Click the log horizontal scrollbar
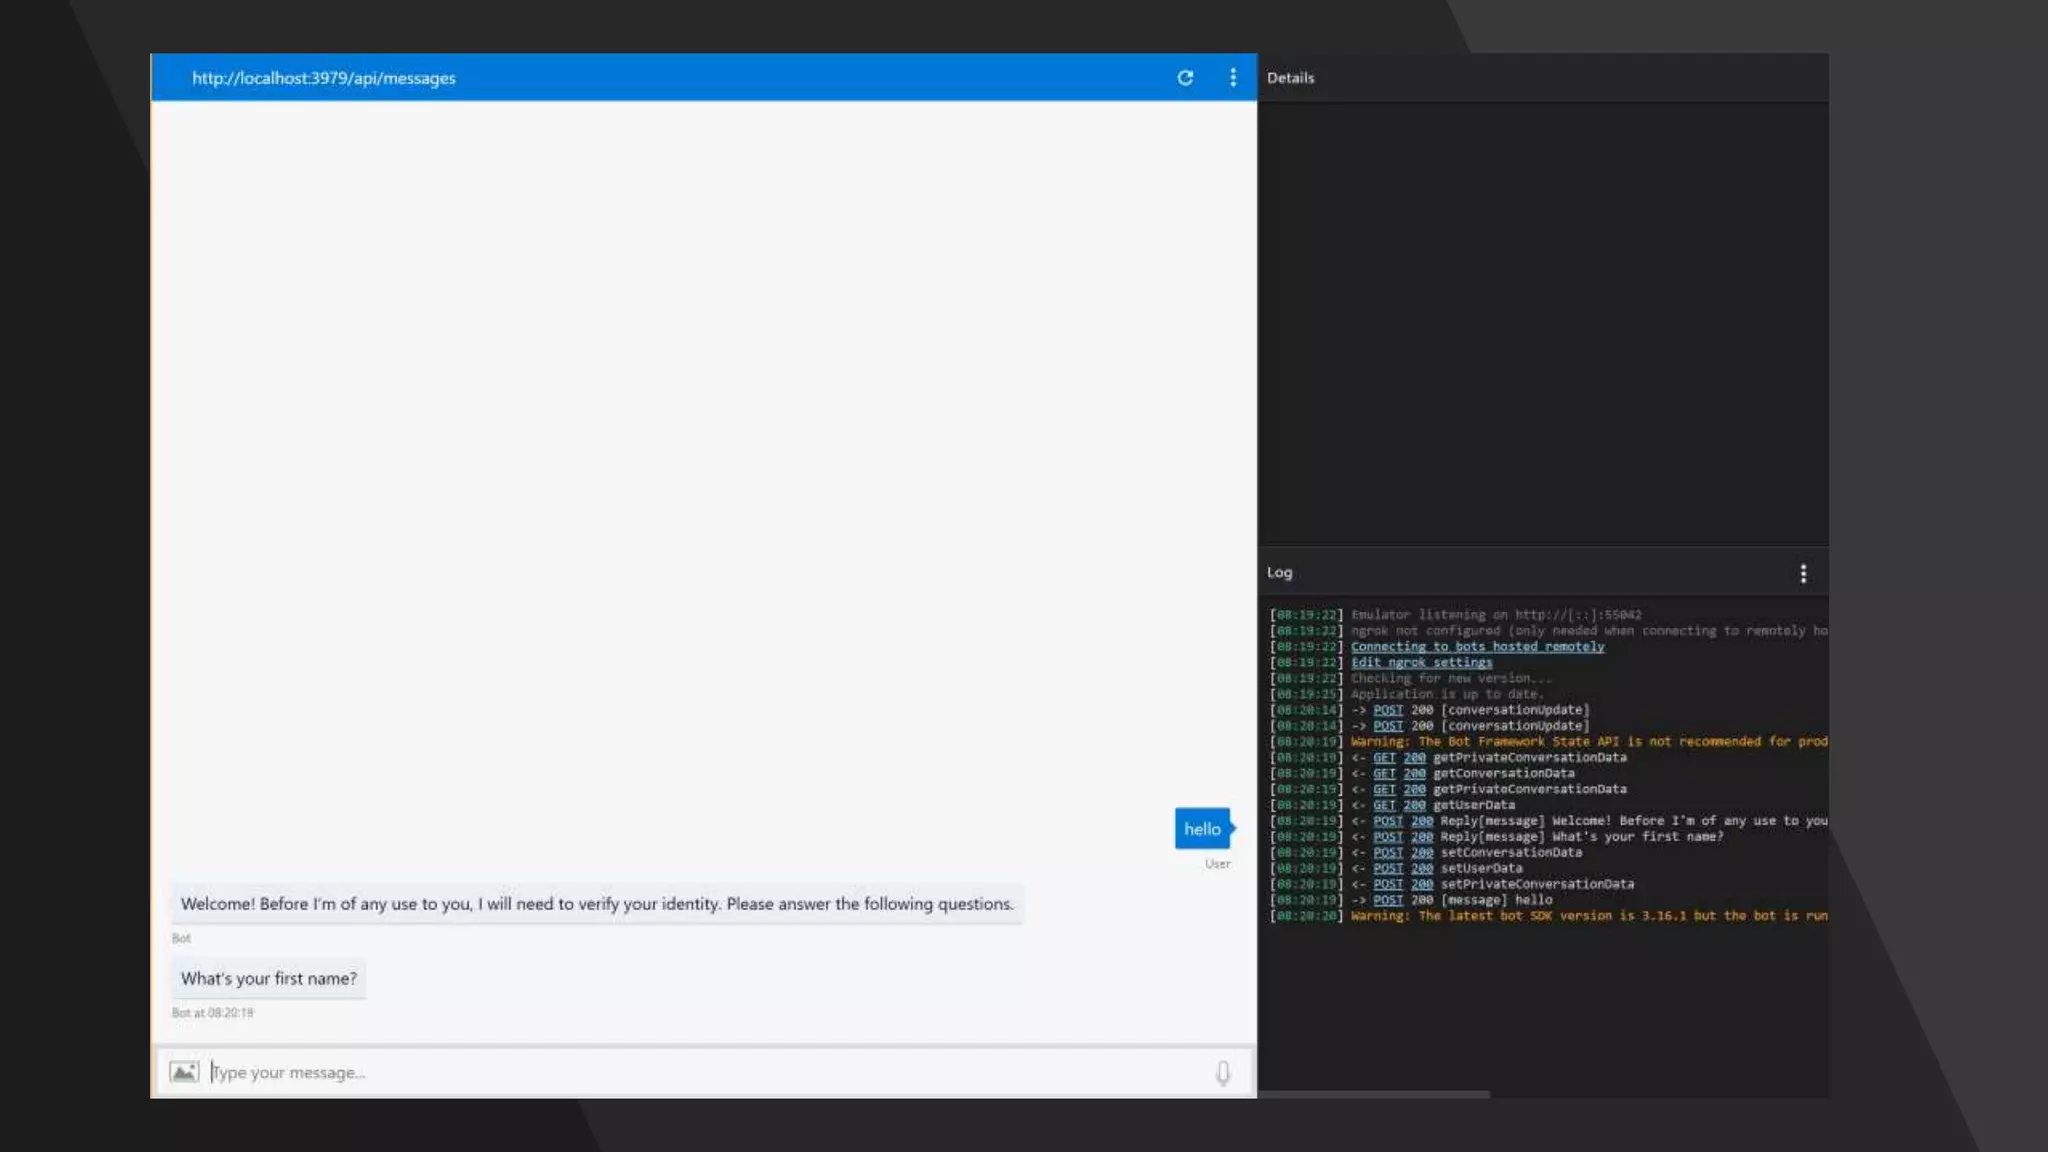The image size is (2048, 1152). [x=1374, y=1095]
